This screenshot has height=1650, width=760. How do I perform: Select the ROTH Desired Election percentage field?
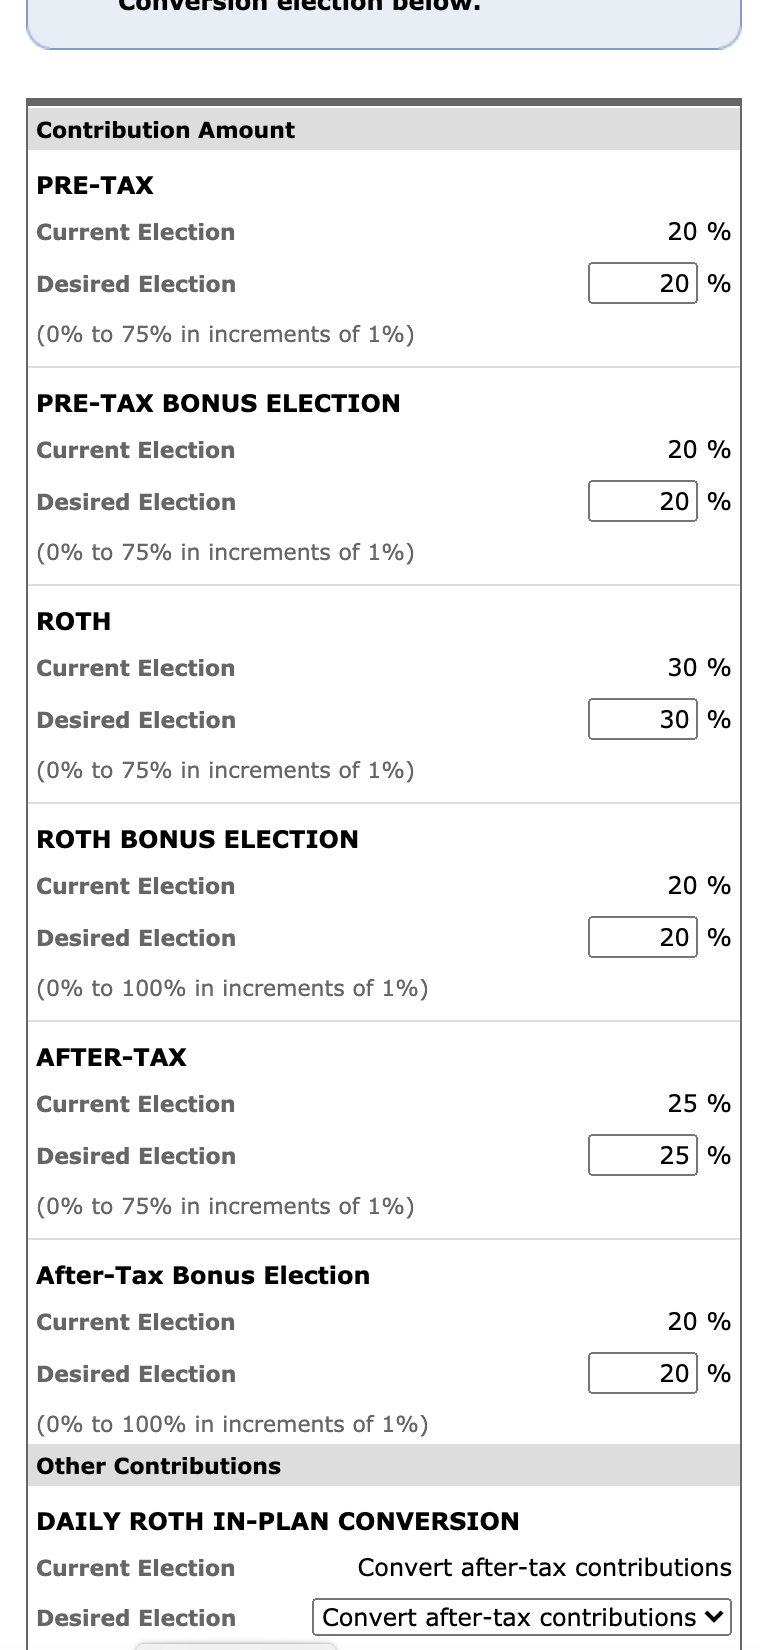642,720
